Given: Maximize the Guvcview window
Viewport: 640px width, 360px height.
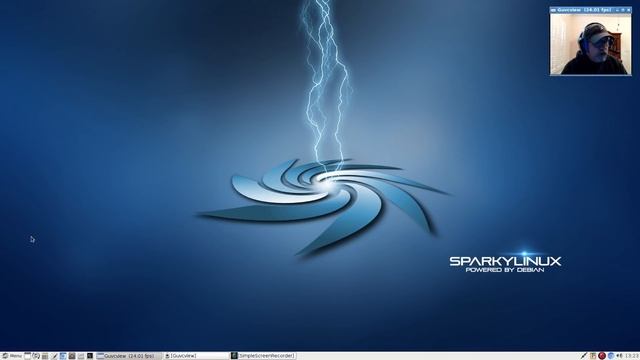Looking at the screenshot, I should point(623,10).
